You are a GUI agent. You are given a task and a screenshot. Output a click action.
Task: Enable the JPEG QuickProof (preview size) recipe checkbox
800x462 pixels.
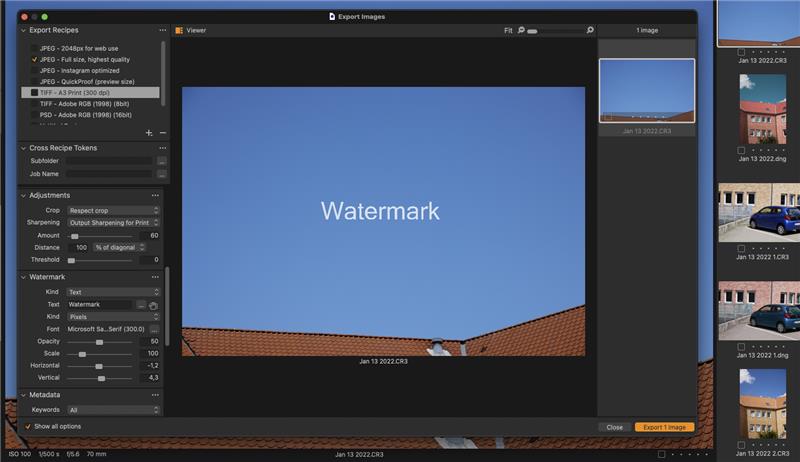coord(34,82)
